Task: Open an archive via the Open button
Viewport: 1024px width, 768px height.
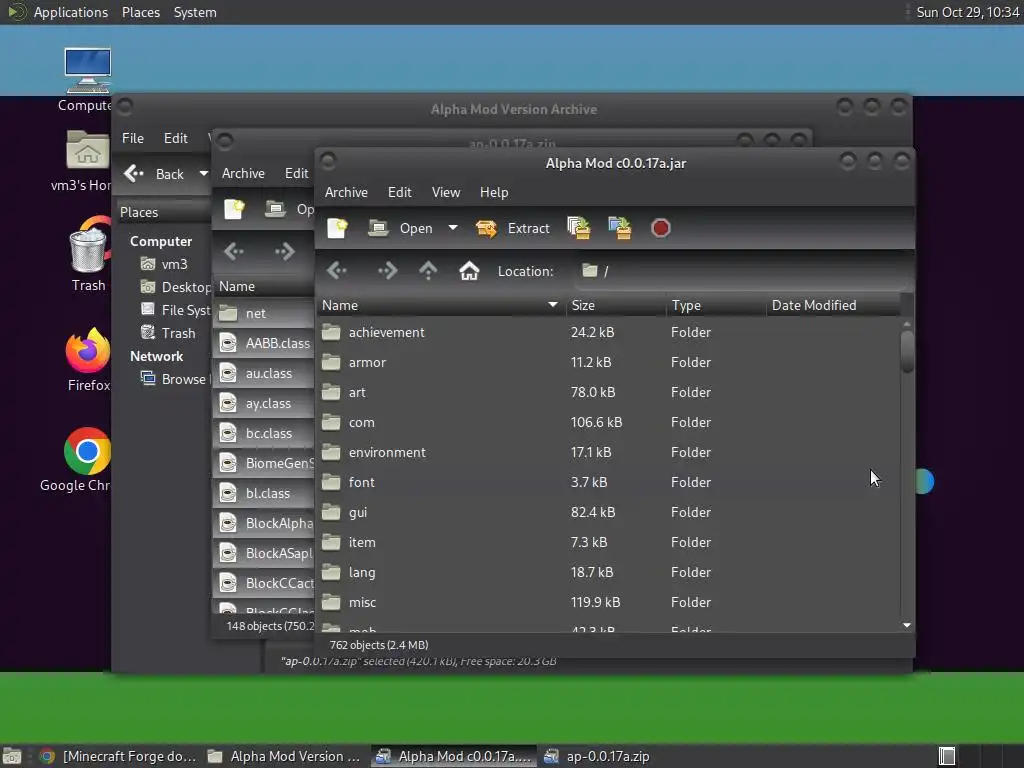Action: [400, 228]
